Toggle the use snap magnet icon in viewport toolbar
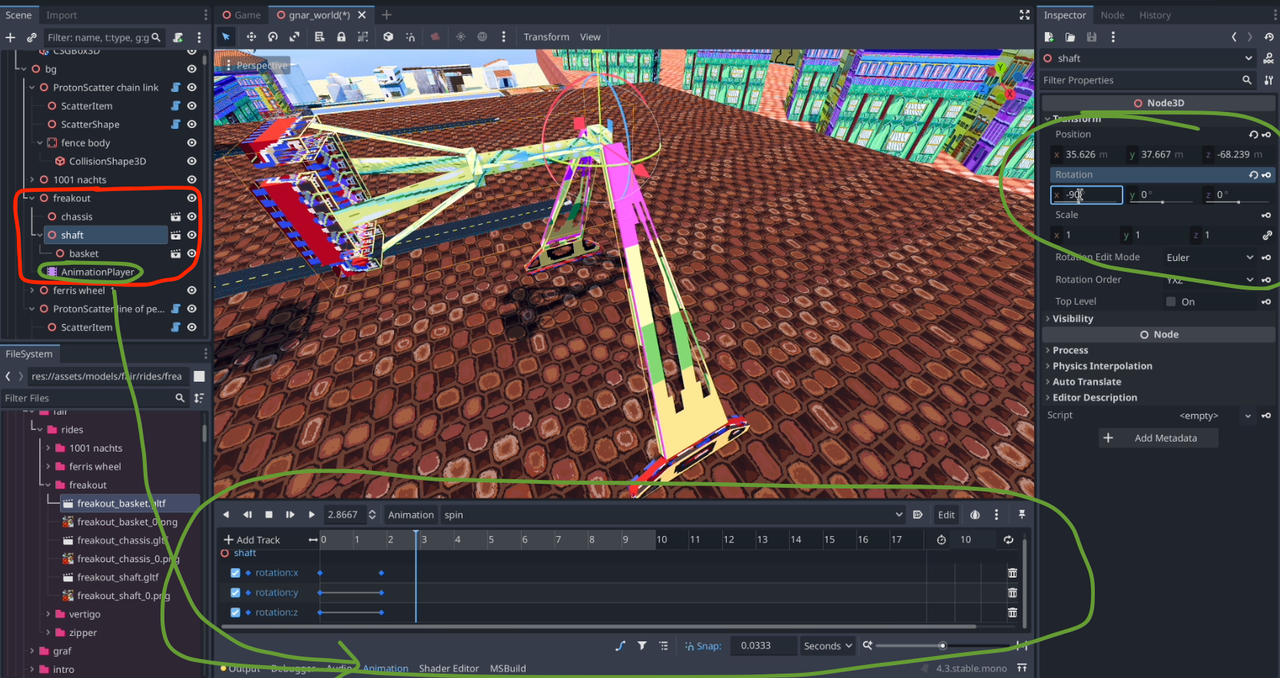 click(412, 37)
